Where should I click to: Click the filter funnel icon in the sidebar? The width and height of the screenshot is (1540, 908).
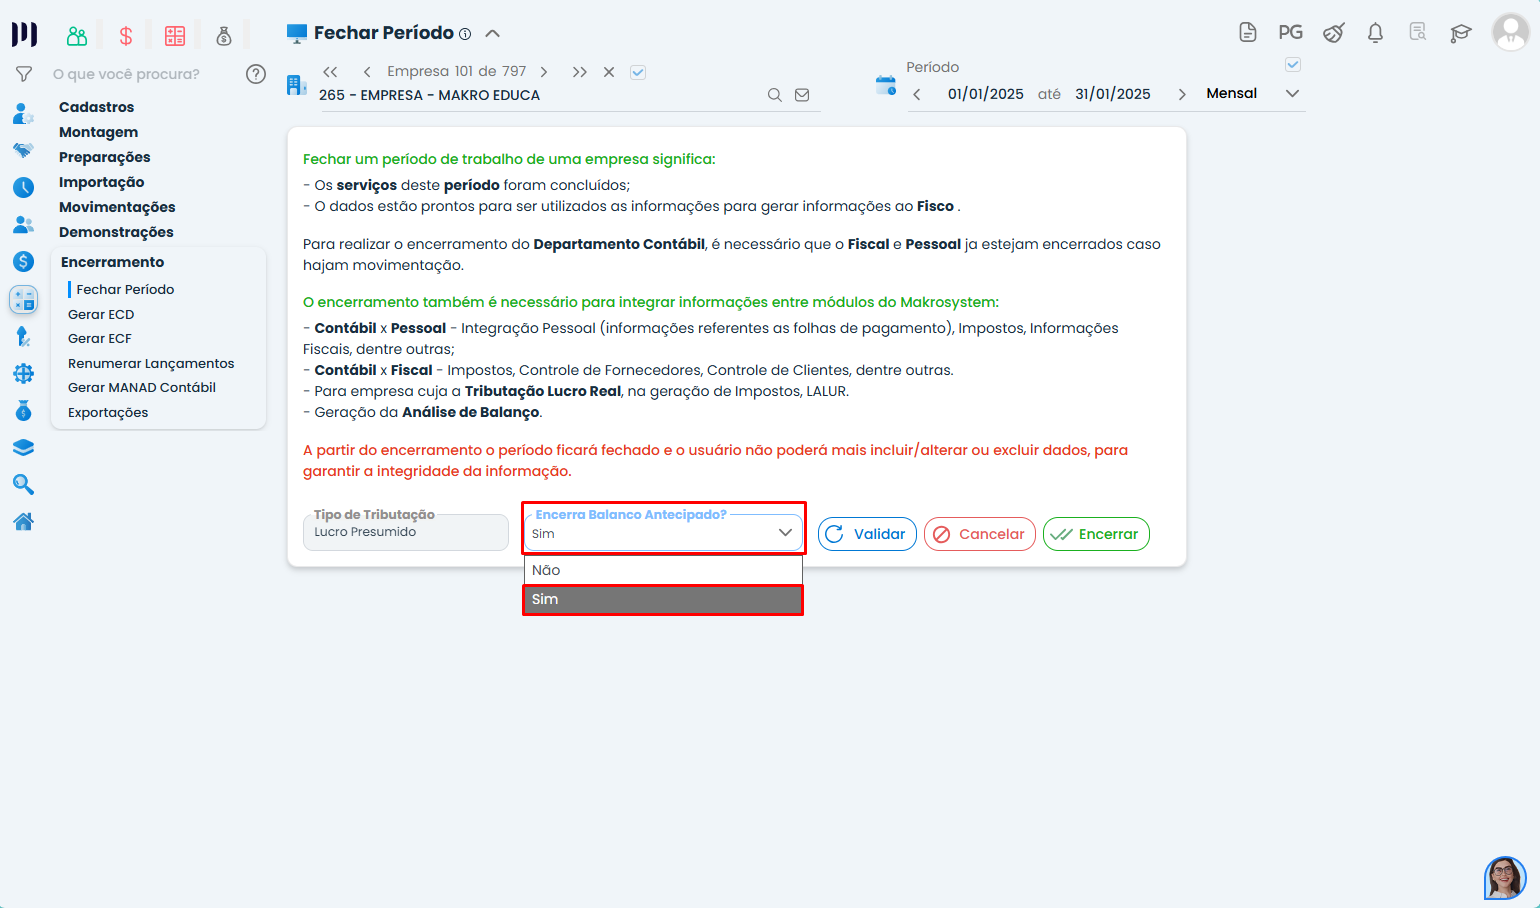[x=24, y=74]
